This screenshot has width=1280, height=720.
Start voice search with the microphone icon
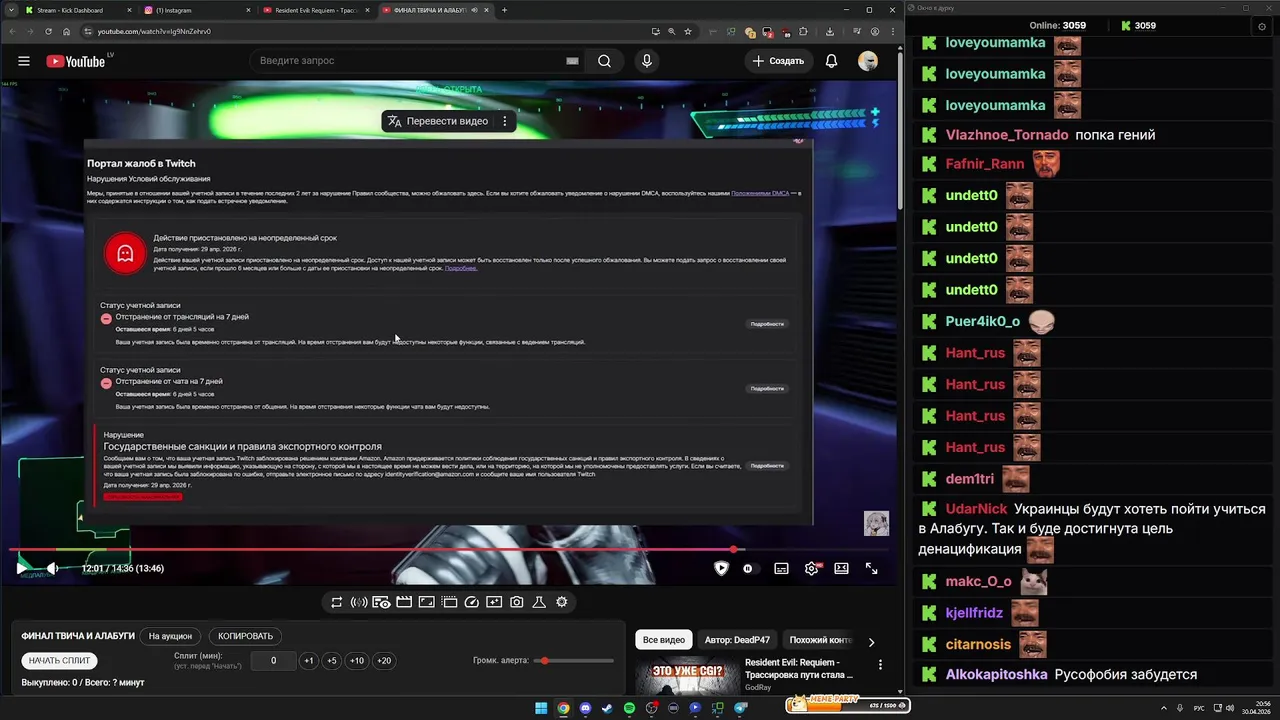[x=647, y=61]
